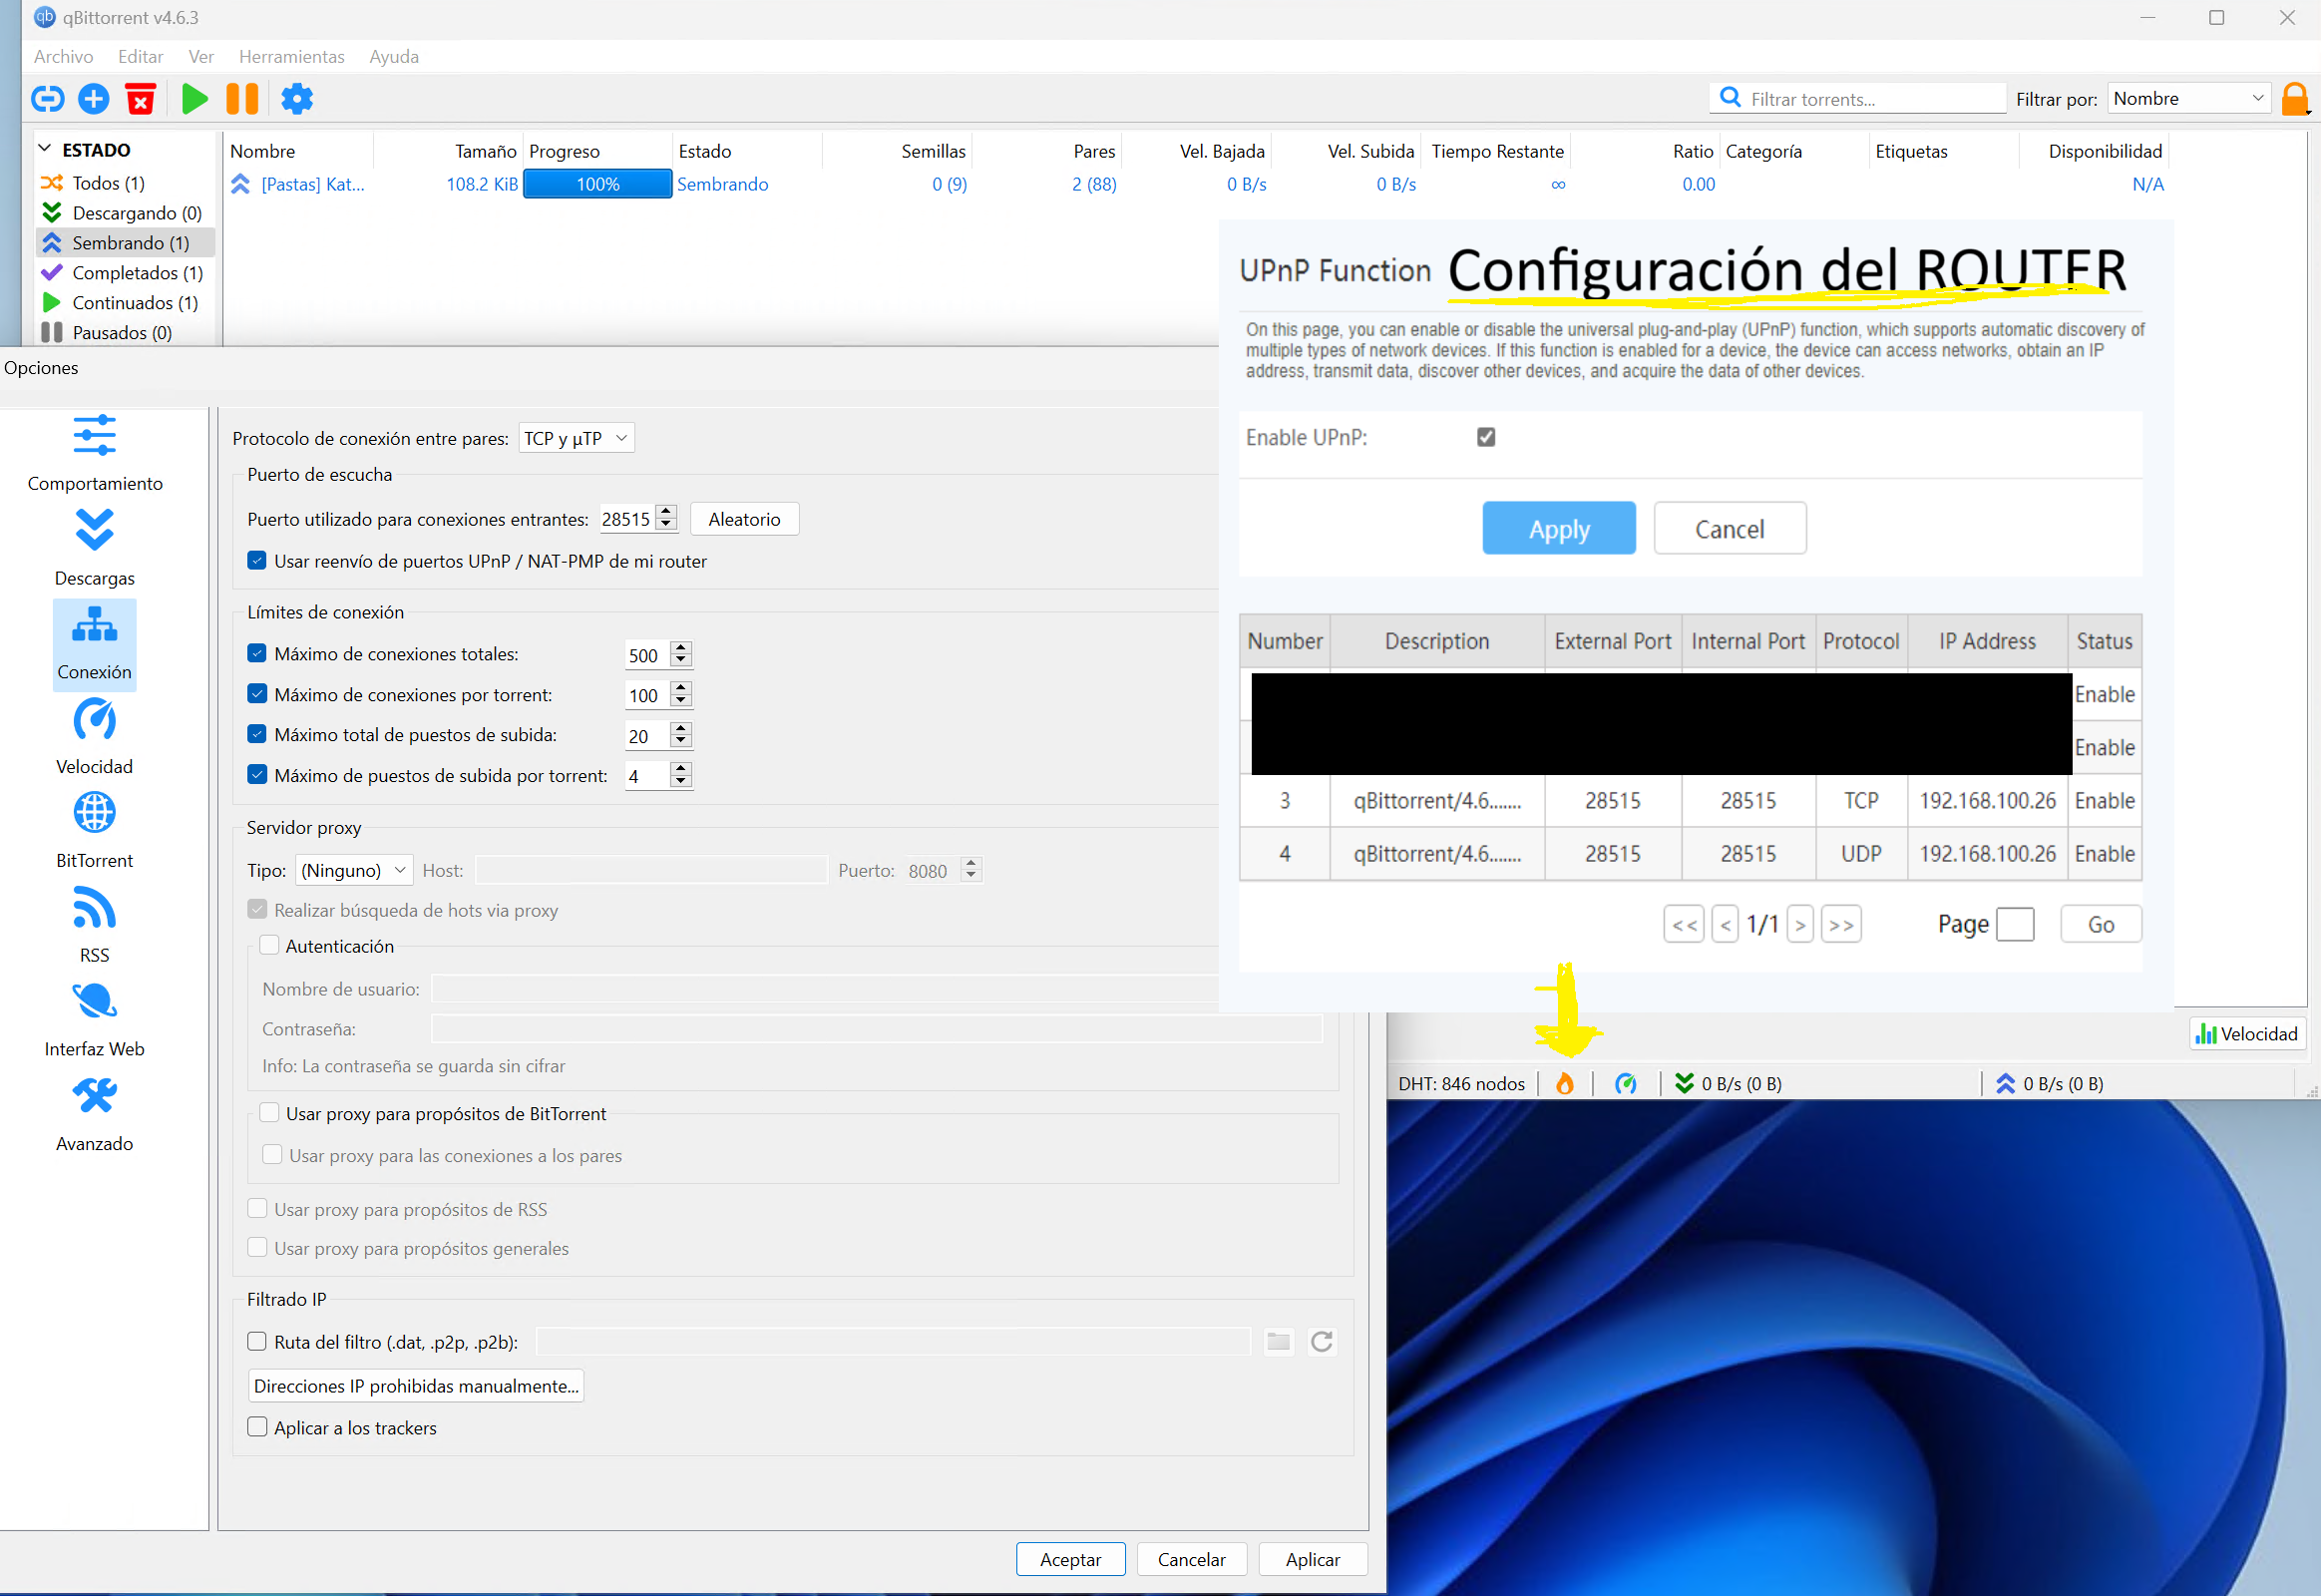Open the Editar menu

tap(140, 56)
